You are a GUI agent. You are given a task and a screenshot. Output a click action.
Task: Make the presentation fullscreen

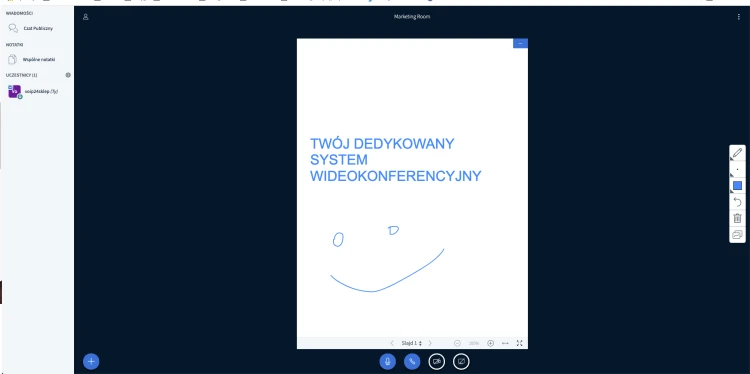click(x=519, y=343)
